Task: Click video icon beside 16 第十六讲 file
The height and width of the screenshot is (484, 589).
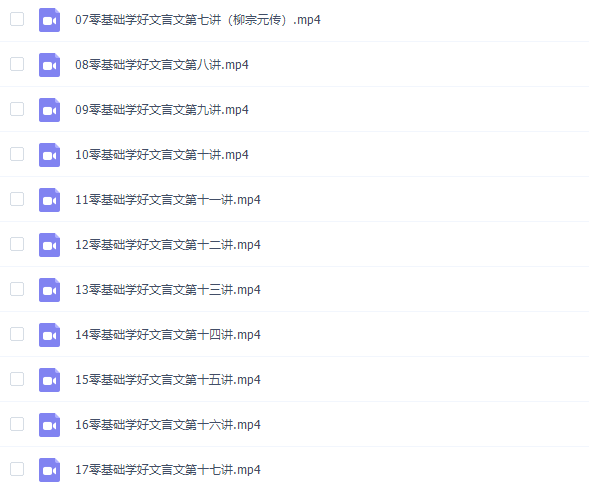Action: pos(50,425)
